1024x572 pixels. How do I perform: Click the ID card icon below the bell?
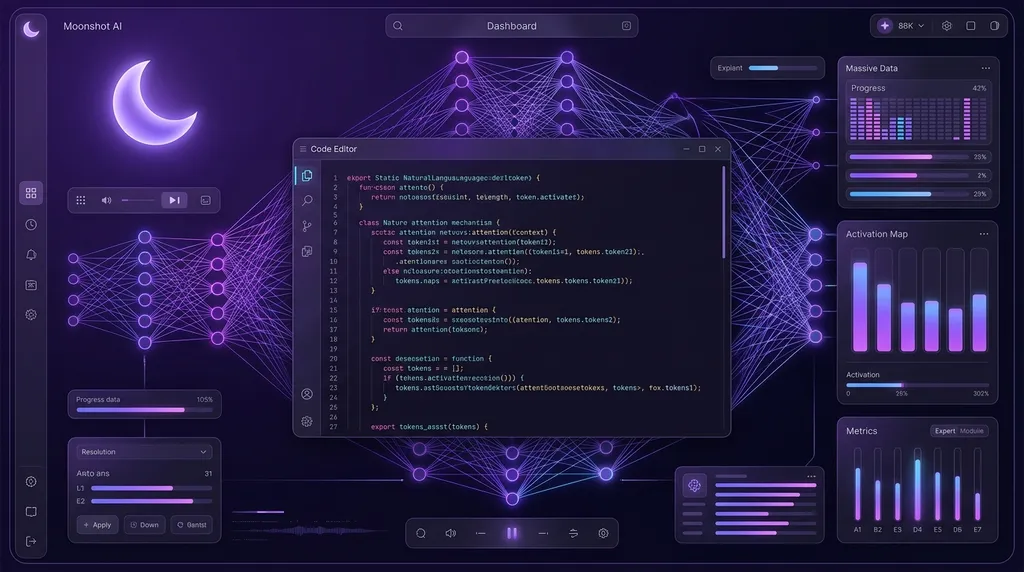click(31, 285)
